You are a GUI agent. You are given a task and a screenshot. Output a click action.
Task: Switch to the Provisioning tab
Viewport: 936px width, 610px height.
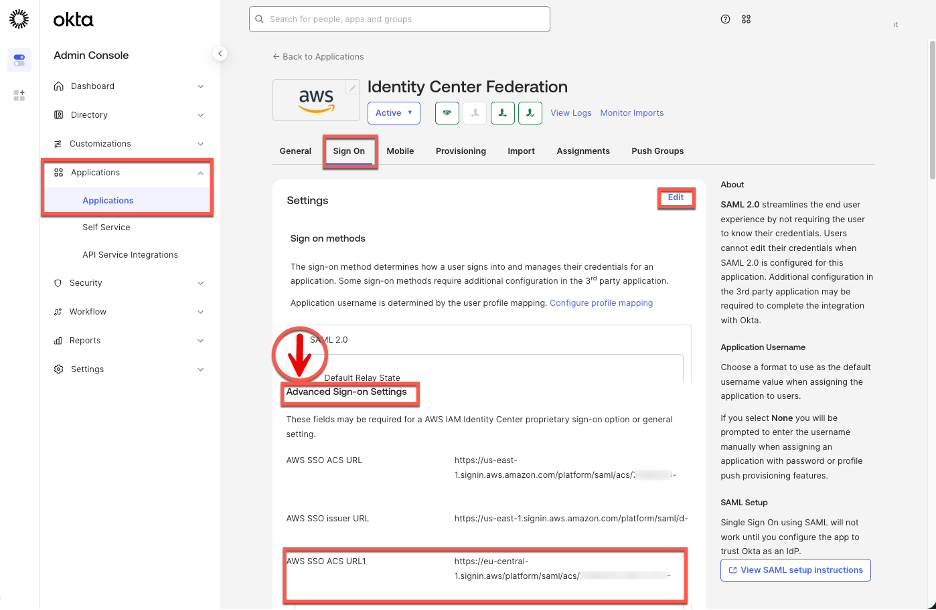[x=460, y=151]
